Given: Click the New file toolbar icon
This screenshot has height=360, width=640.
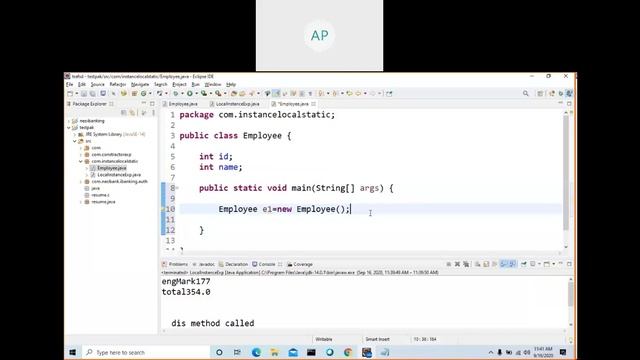Looking at the screenshot, I should coord(70,93).
